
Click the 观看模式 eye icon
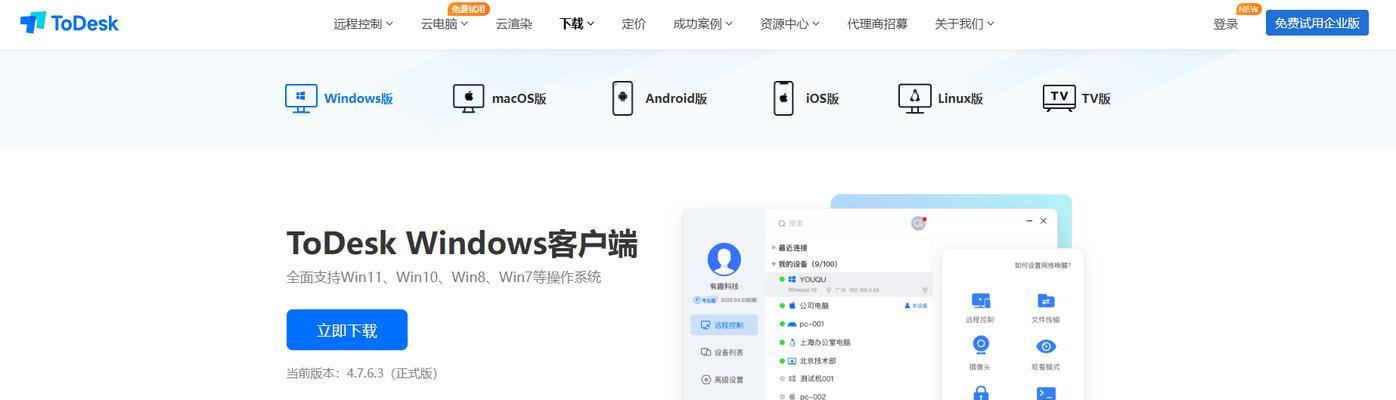[x=1046, y=347]
